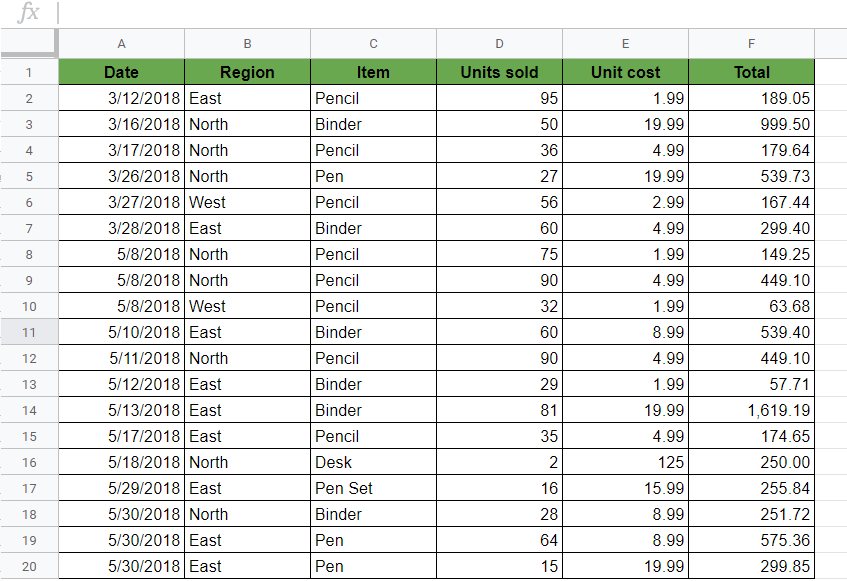The height and width of the screenshot is (581, 847).
Task: Select column A header
Action: pyautogui.click(x=121, y=43)
